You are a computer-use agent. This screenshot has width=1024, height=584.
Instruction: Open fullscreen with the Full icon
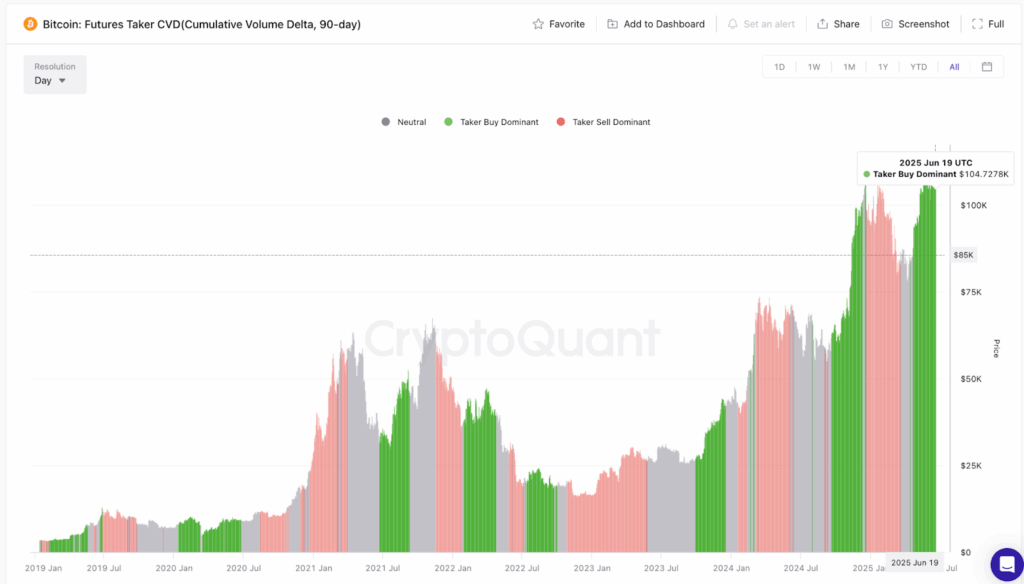(x=977, y=24)
